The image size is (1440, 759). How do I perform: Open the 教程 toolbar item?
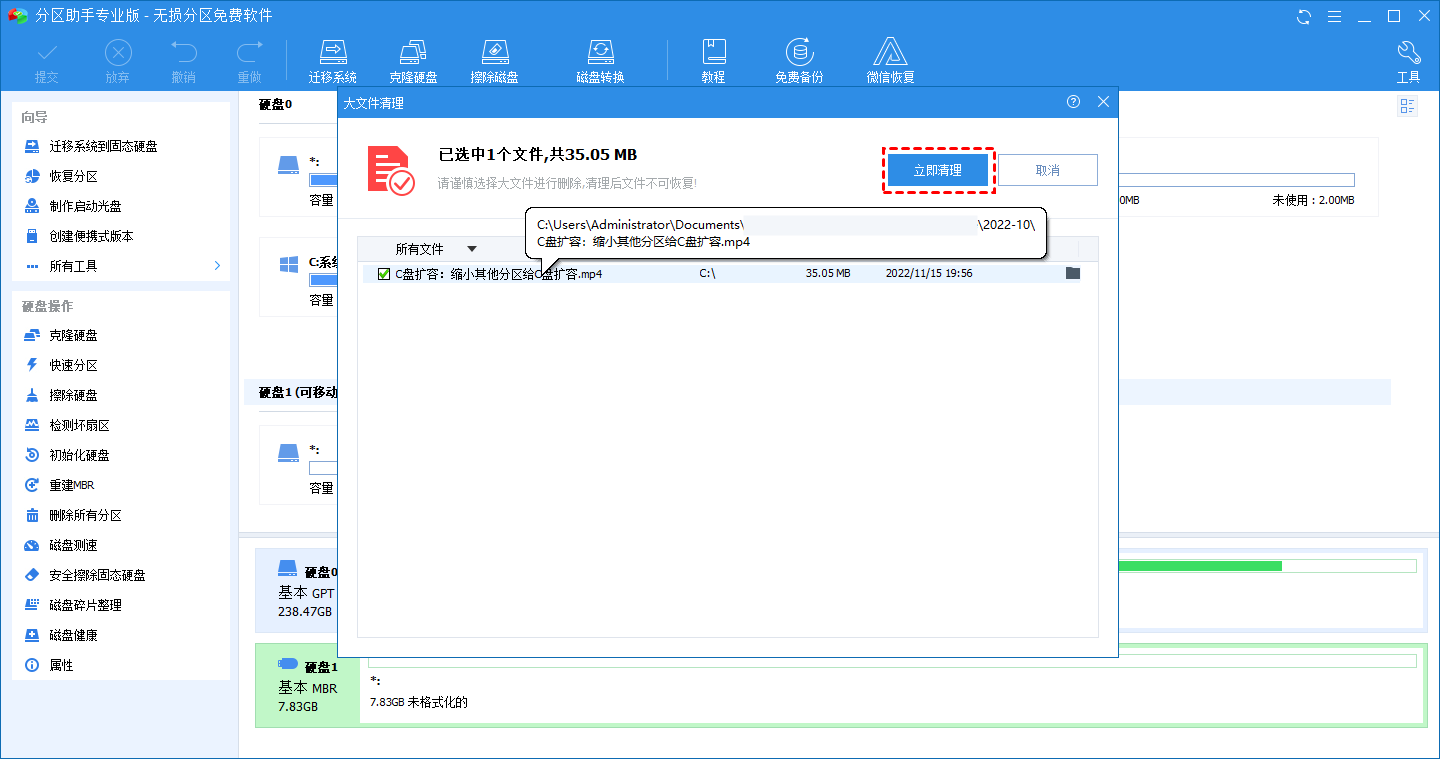point(713,61)
